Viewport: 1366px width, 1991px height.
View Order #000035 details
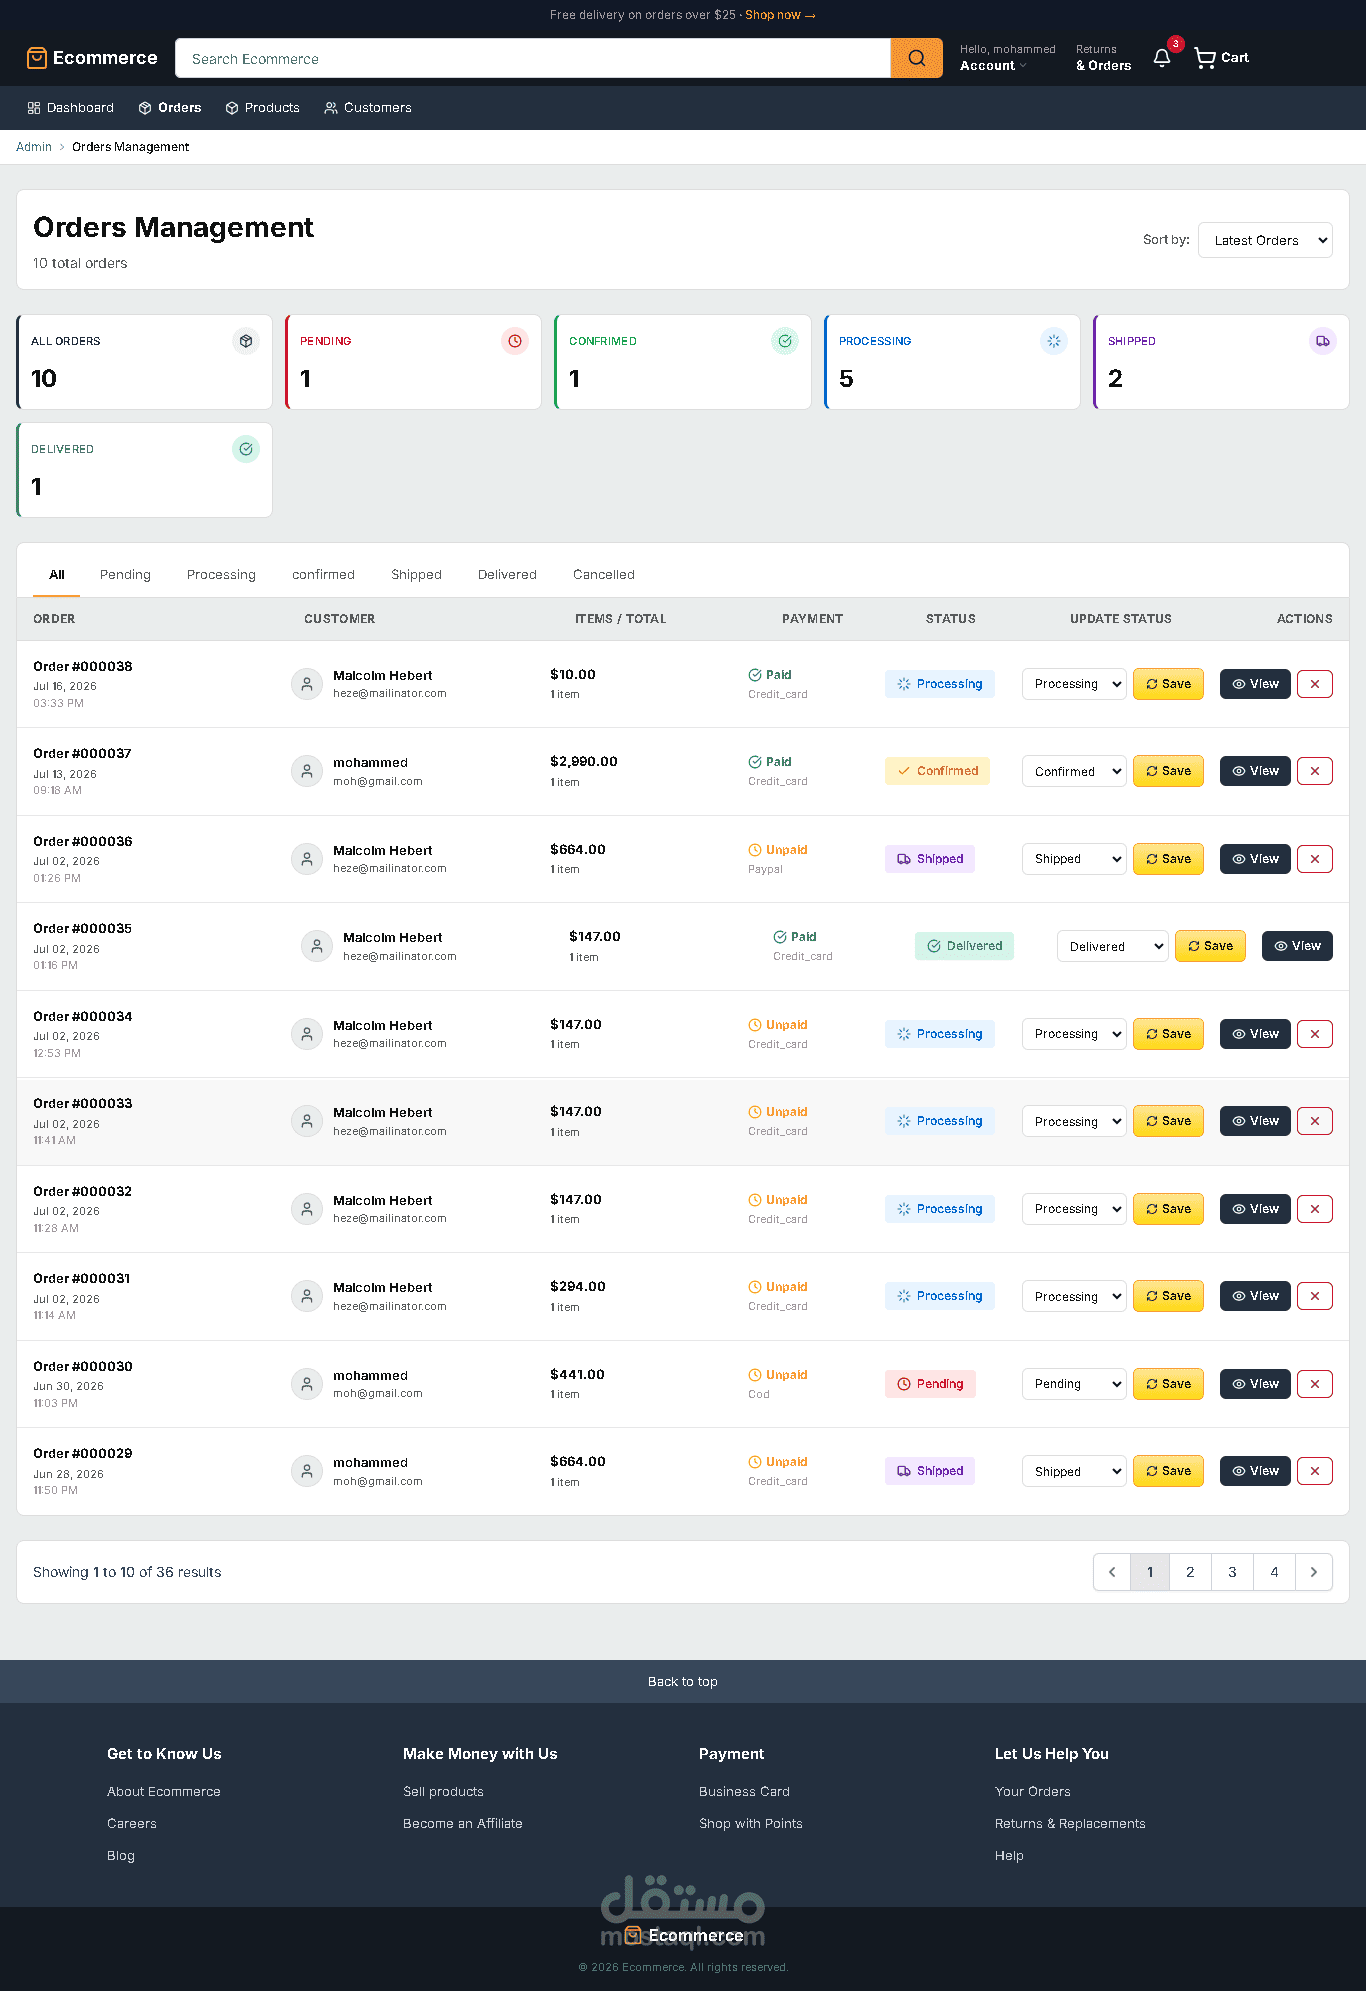point(1297,946)
